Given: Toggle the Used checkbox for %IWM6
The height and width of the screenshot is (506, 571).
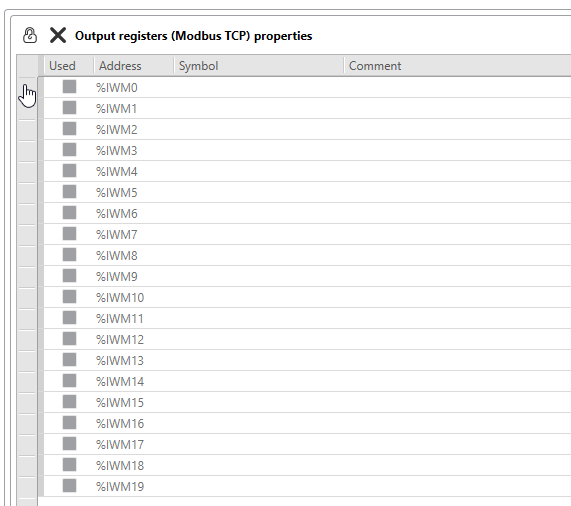Looking at the screenshot, I should point(69,213).
